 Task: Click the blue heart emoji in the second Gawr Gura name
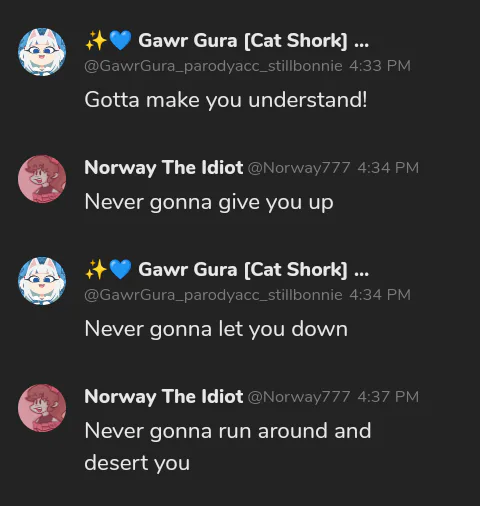120,269
